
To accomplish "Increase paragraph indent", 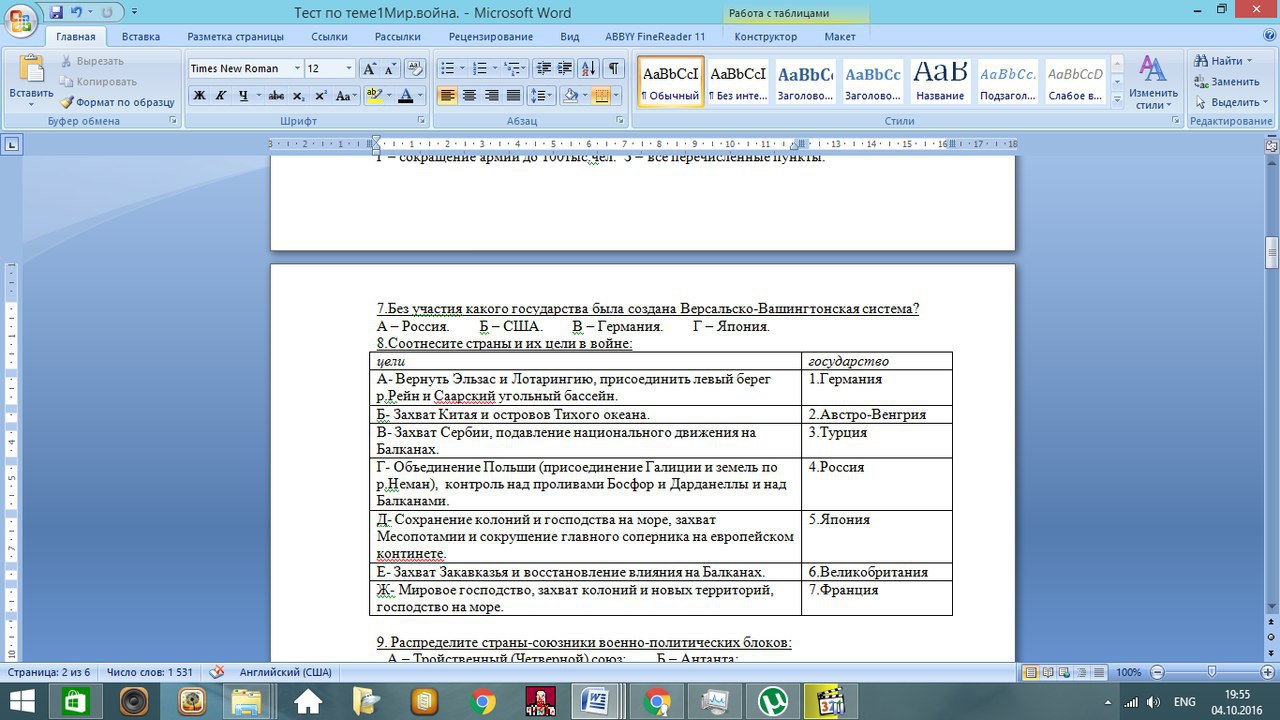I will click(x=565, y=69).
